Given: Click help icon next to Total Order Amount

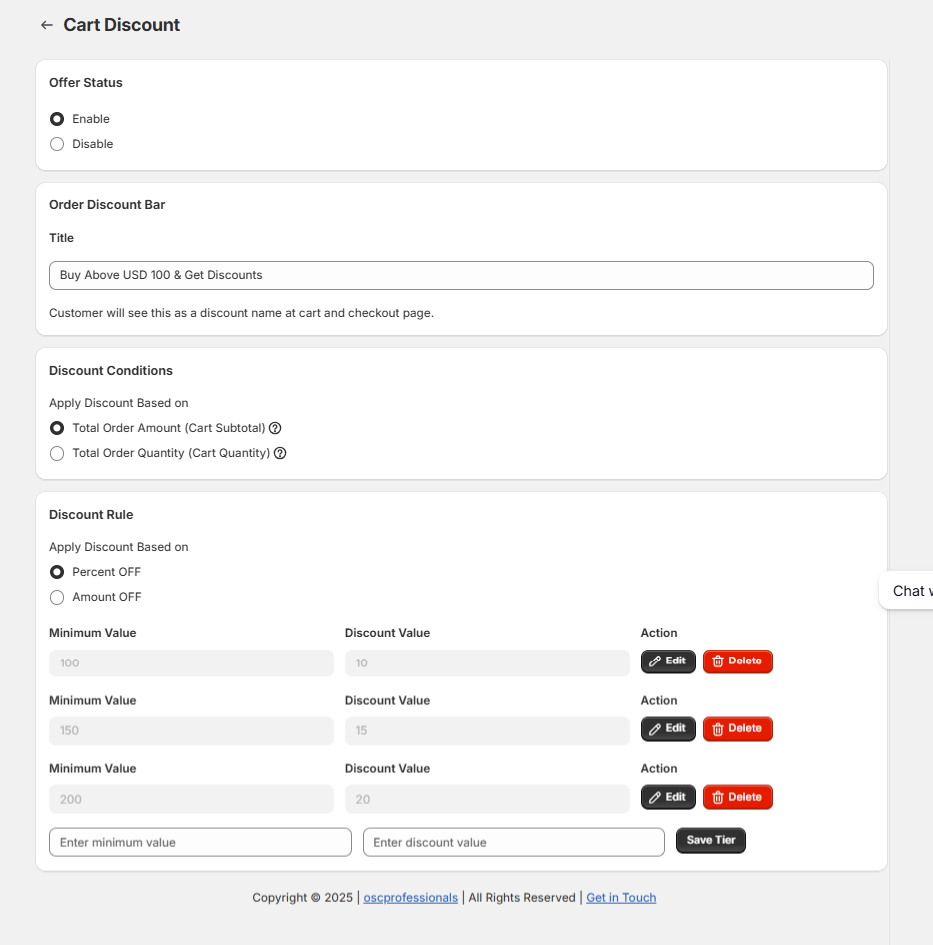Looking at the screenshot, I should (x=275, y=428).
